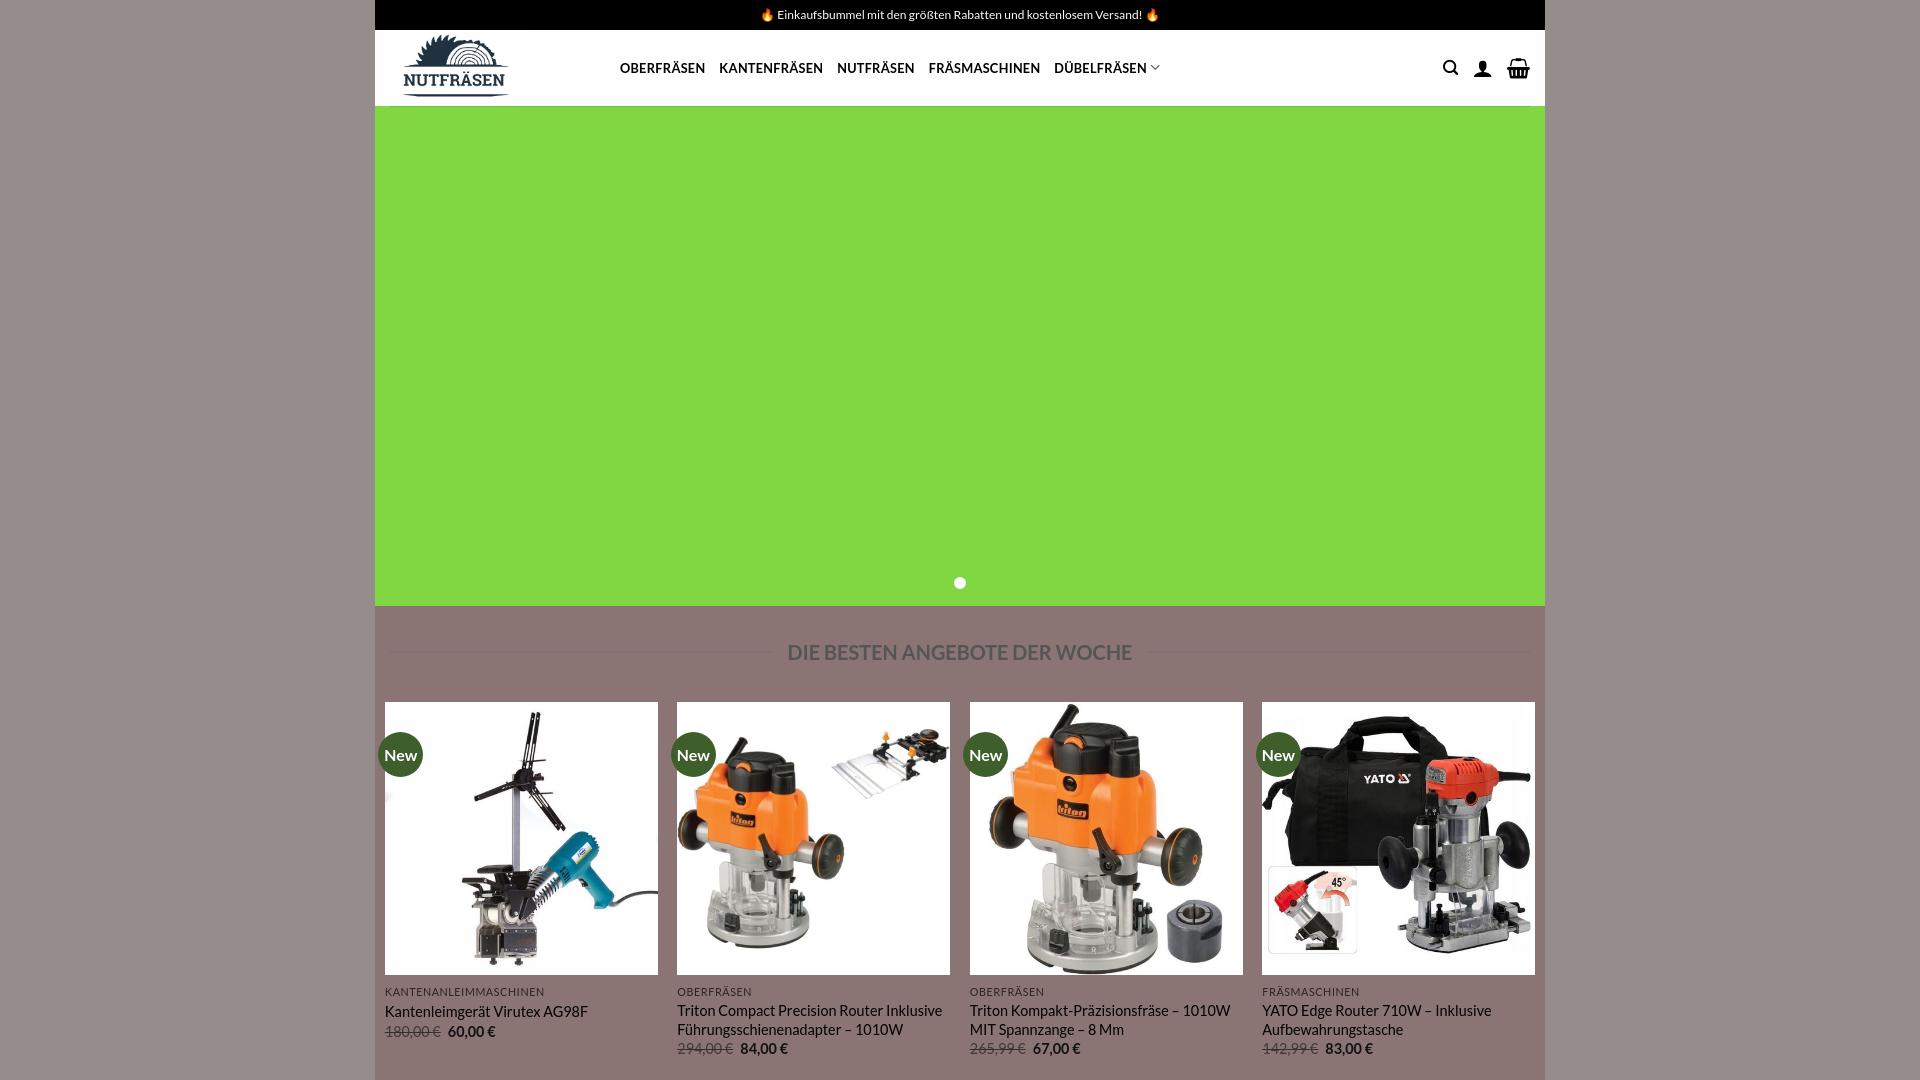Click the Triton Kompakt-Präzisionsfräse product image

(1106, 838)
